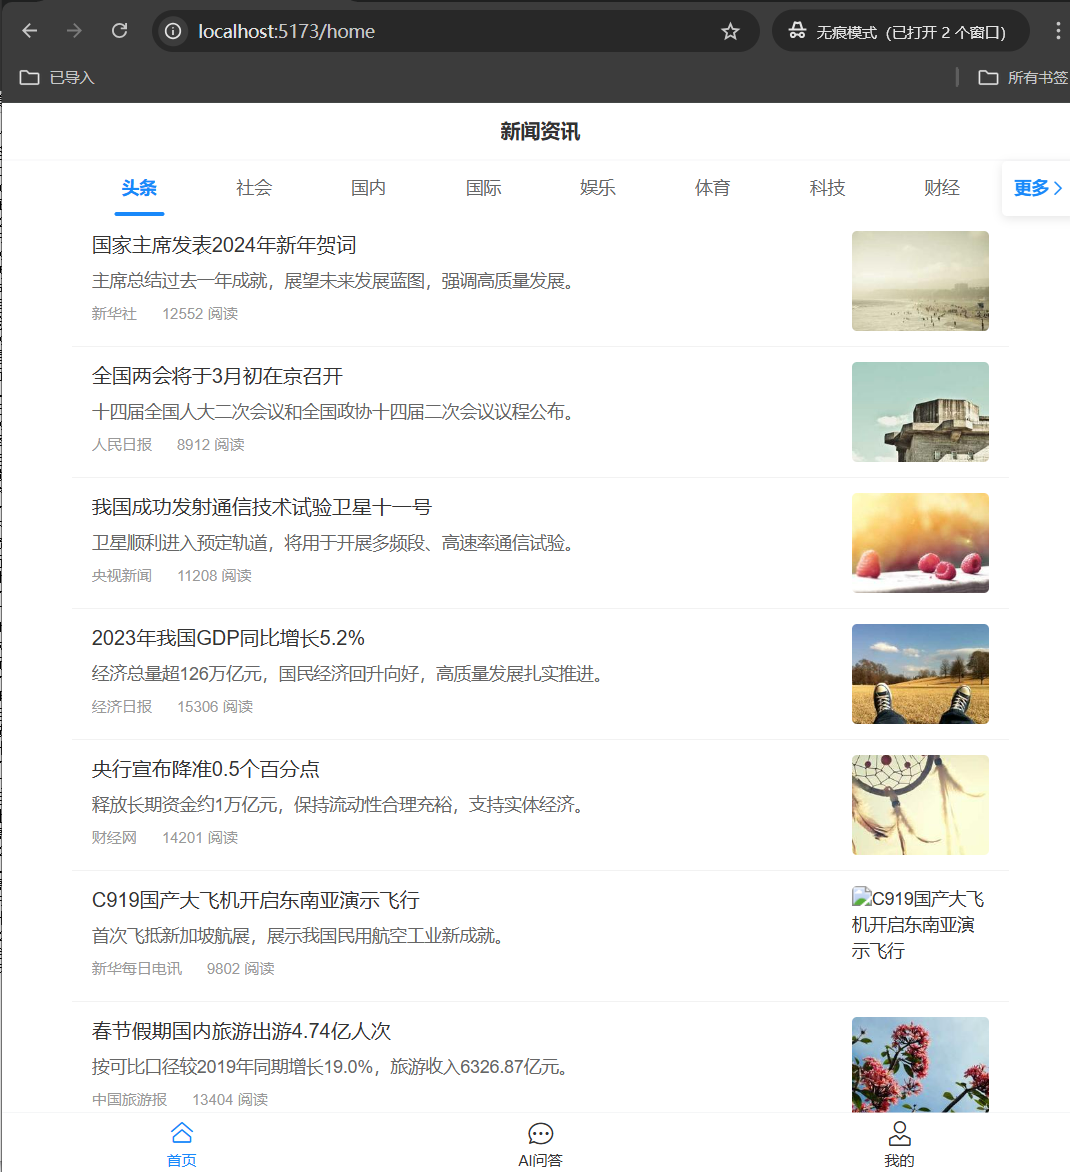
Task: Click the incognito mode indicator
Action: [x=899, y=31]
